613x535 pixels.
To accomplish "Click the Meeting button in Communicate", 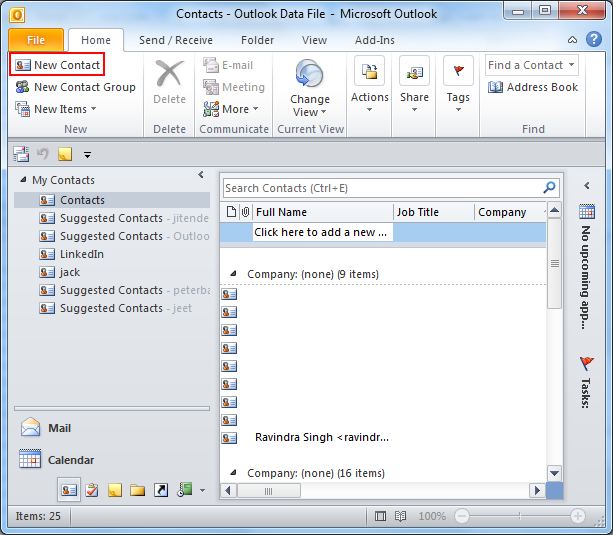I will [234, 87].
